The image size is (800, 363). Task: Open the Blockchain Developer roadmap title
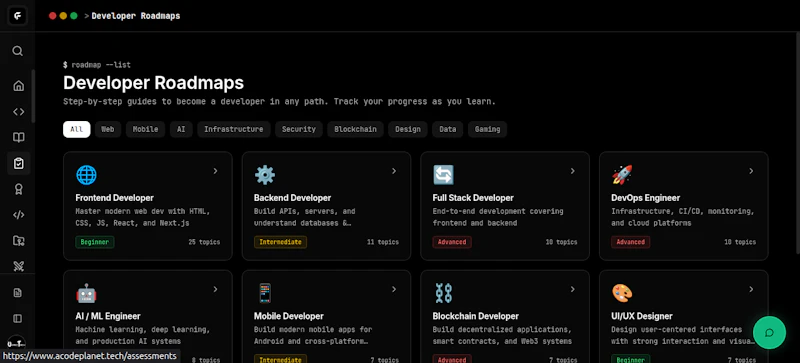[x=476, y=317]
